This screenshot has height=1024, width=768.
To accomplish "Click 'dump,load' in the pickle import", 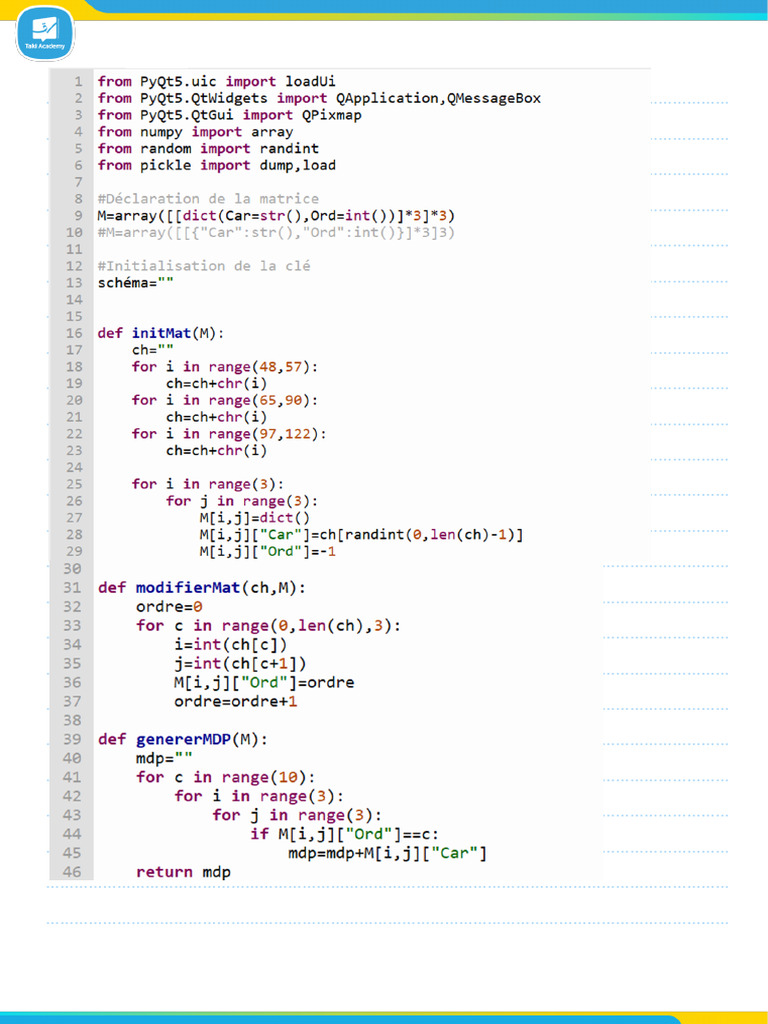I will tap(298, 165).
